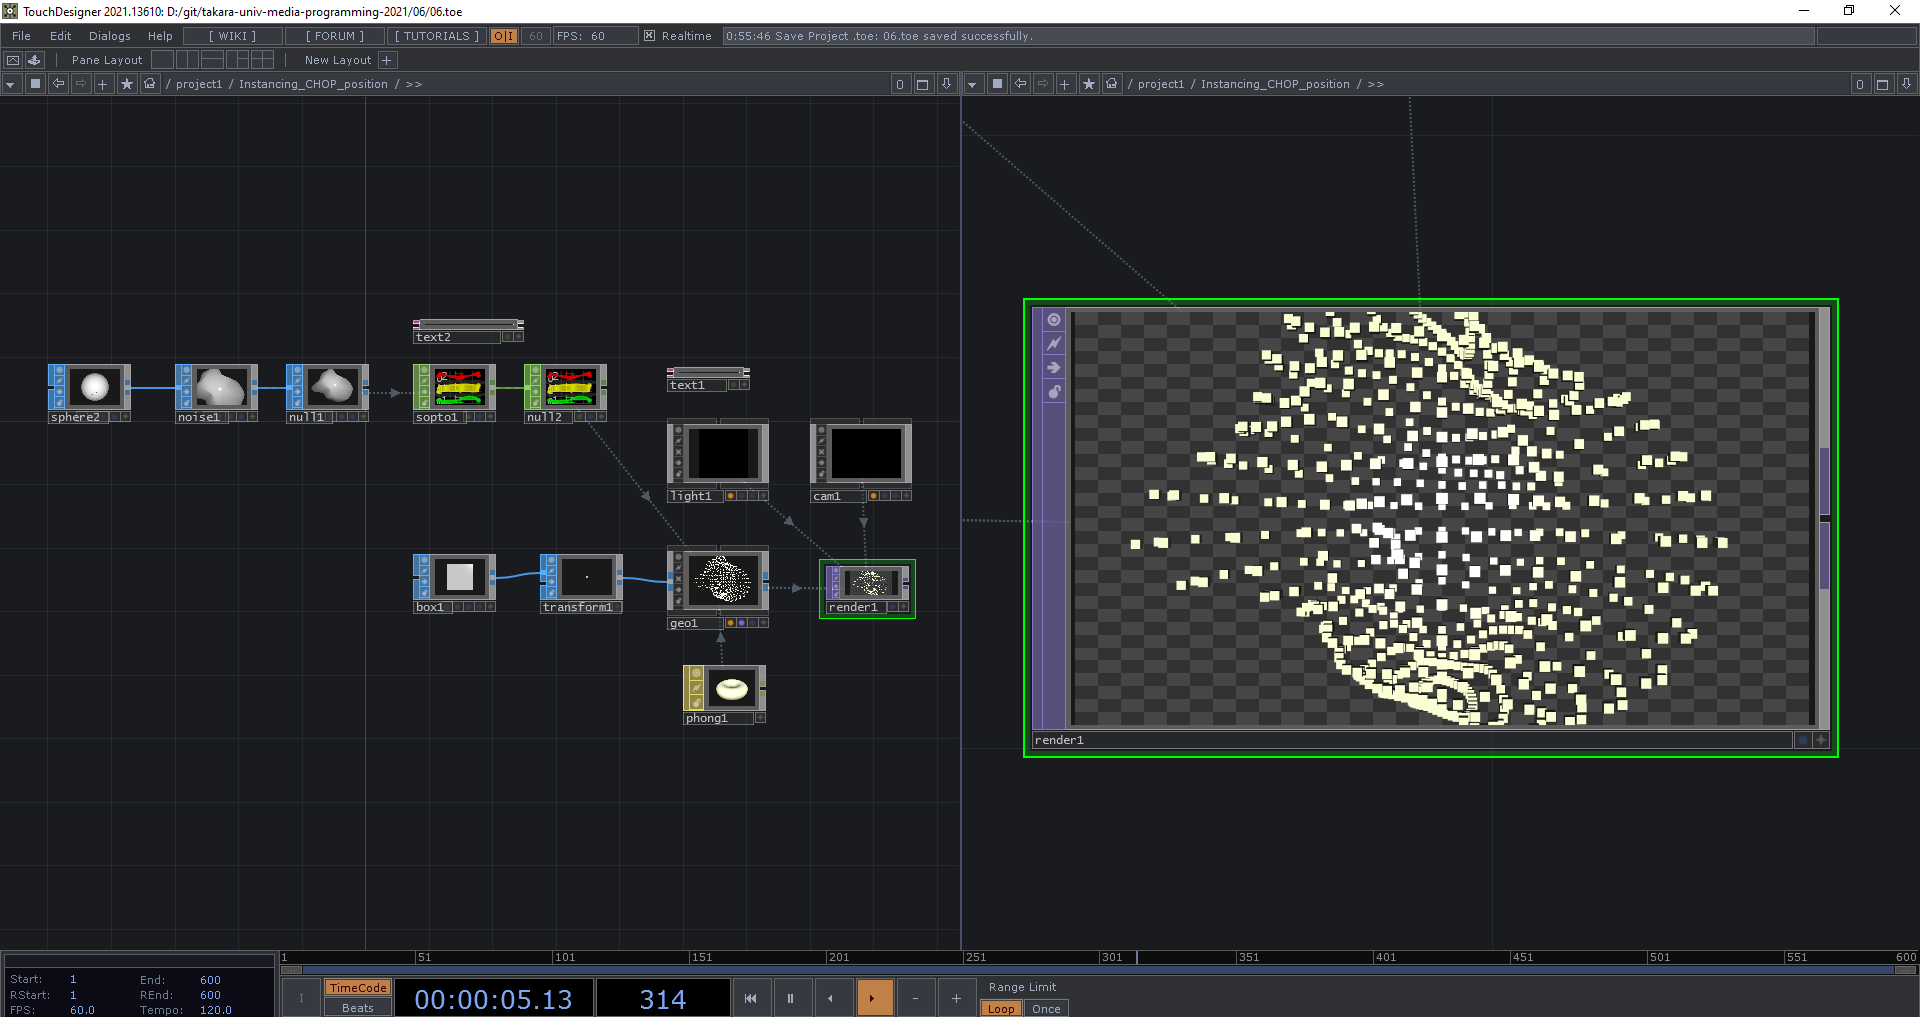Toggle the Realtime checkbox
Image resolution: width=1920 pixels, height=1017 pixels.
pyautogui.click(x=650, y=36)
